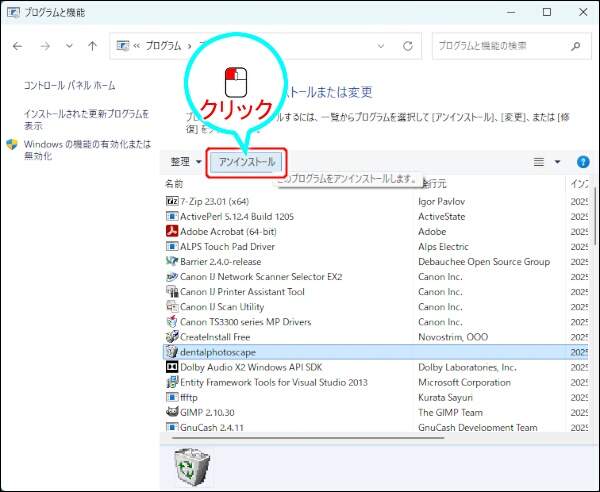Select the Adobe Acrobat icon in list
The height and width of the screenshot is (492, 600).
[x=171, y=231]
